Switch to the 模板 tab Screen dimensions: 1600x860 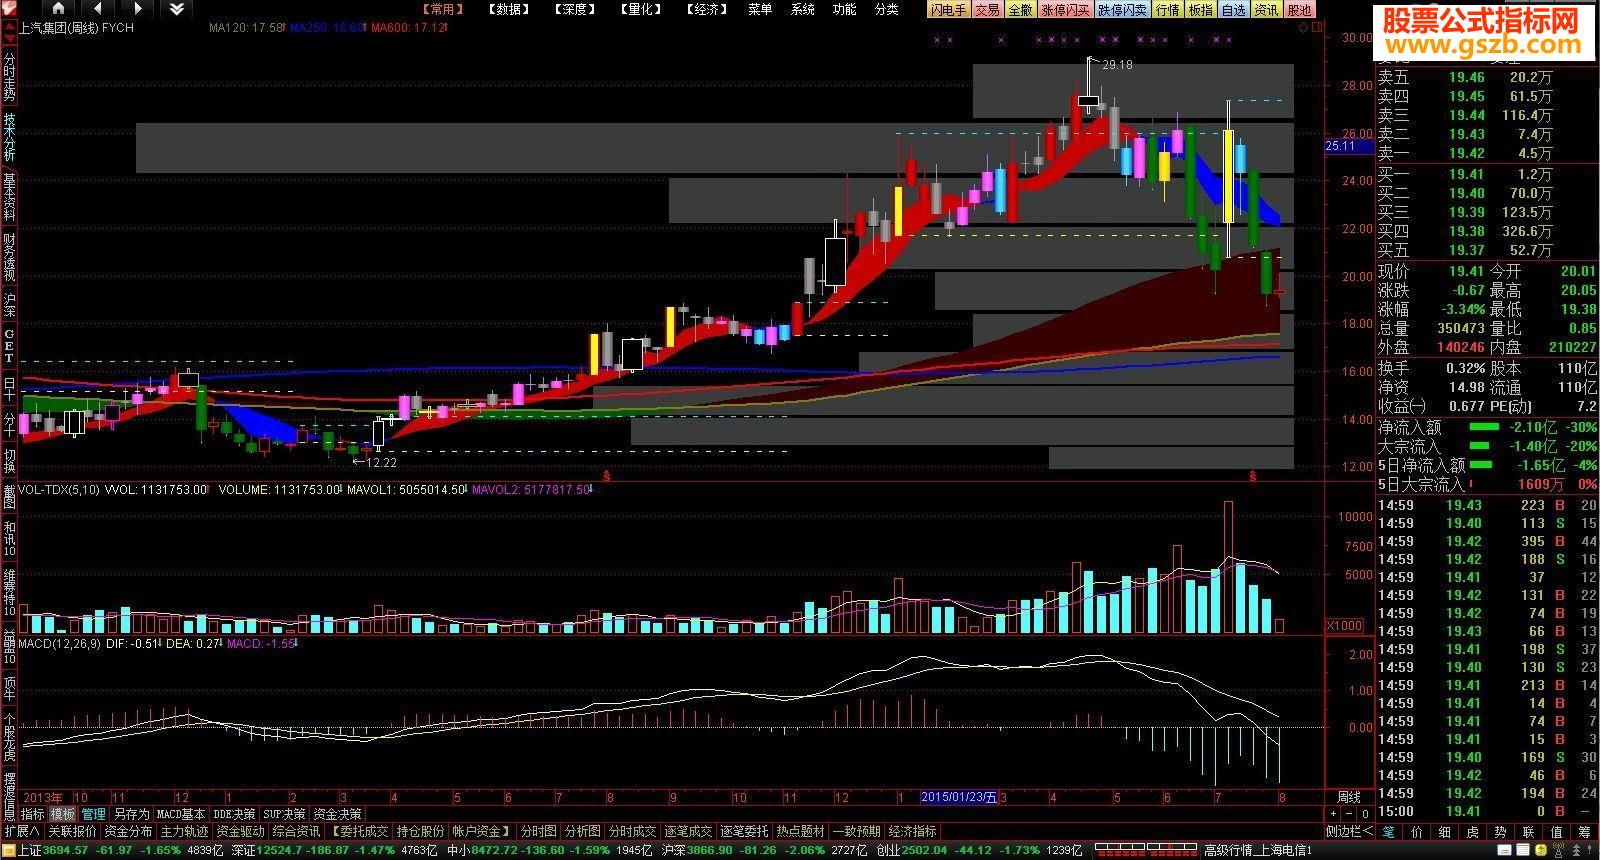pyautogui.click(x=63, y=814)
